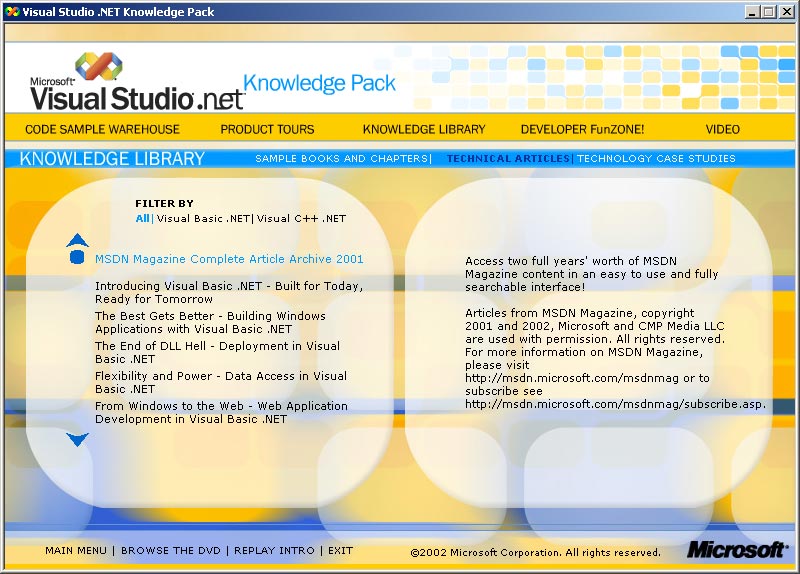This screenshot has height=574, width=800.
Task: Maximize the Knowledge Pack window
Action: click(x=768, y=12)
